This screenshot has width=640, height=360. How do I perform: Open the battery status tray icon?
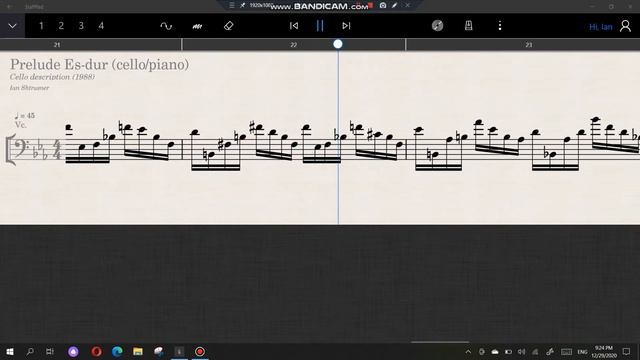(508, 352)
